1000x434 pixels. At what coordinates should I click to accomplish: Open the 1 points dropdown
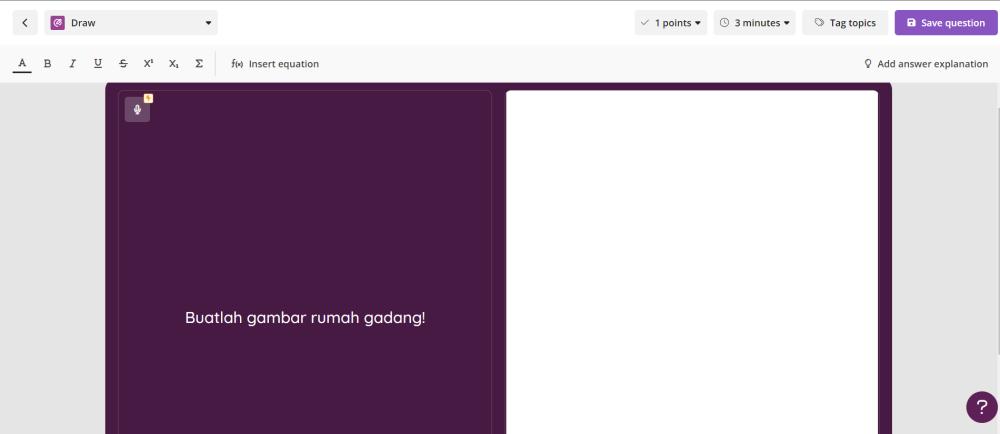[671, 23]
